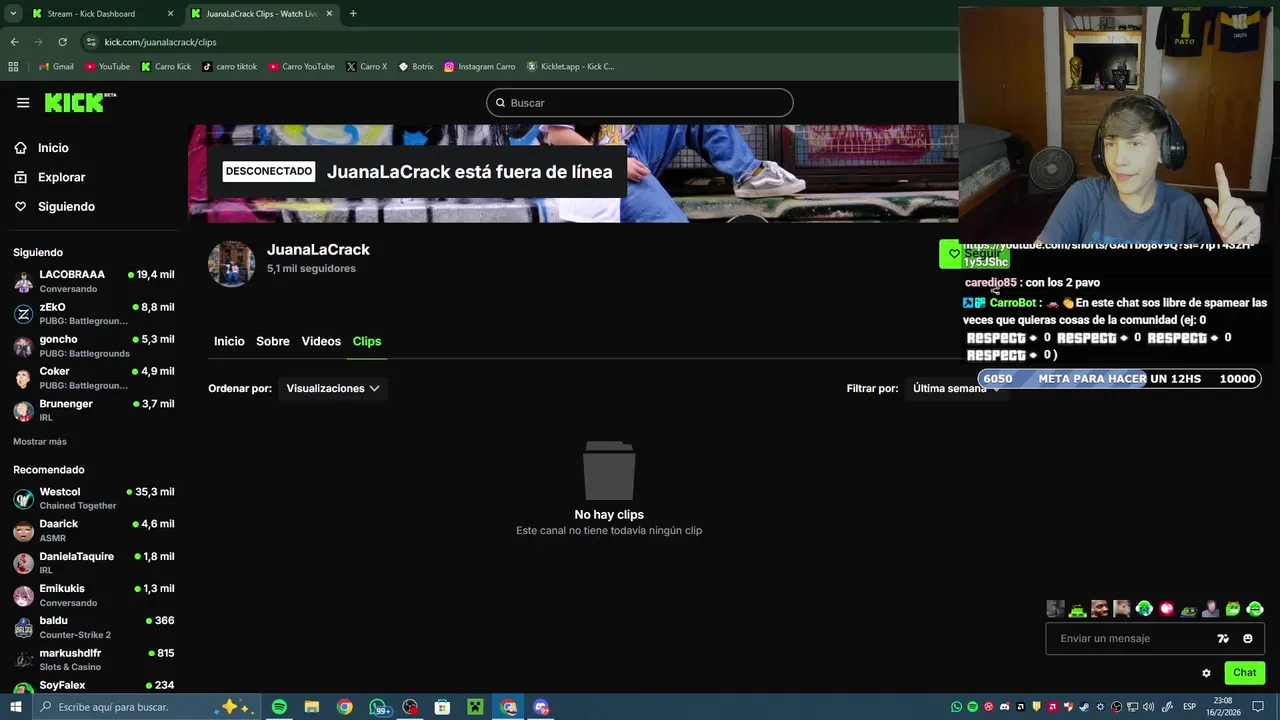The width and height of the screenshot is (1280, 720).
Task: Open LACOBRAAA channel in following list
Action: (x=94, y=281)
